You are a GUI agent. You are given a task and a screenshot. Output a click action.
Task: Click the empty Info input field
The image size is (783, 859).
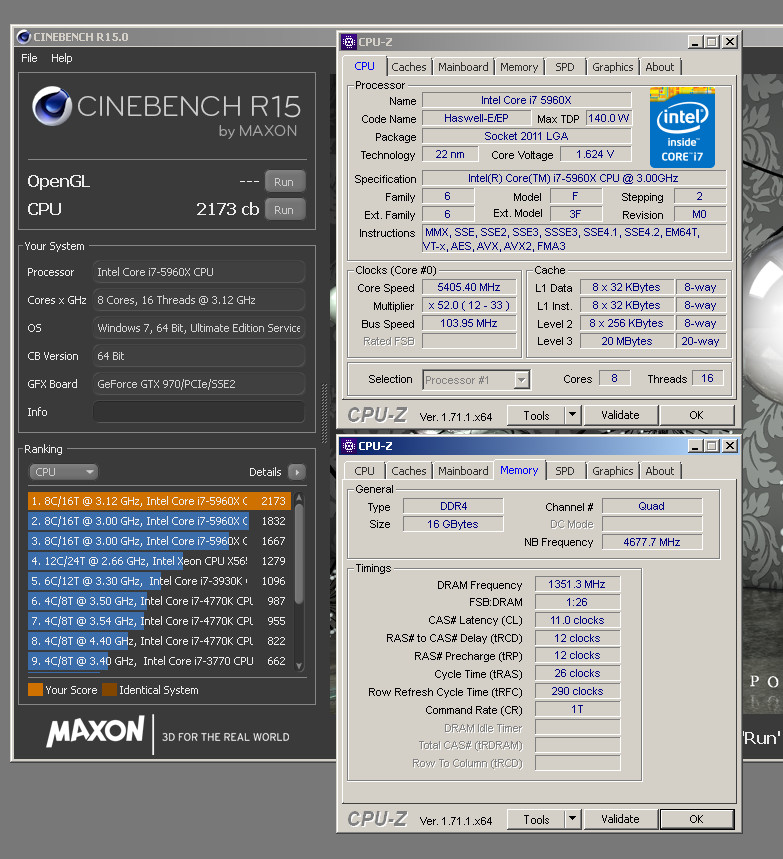(198, 412)
